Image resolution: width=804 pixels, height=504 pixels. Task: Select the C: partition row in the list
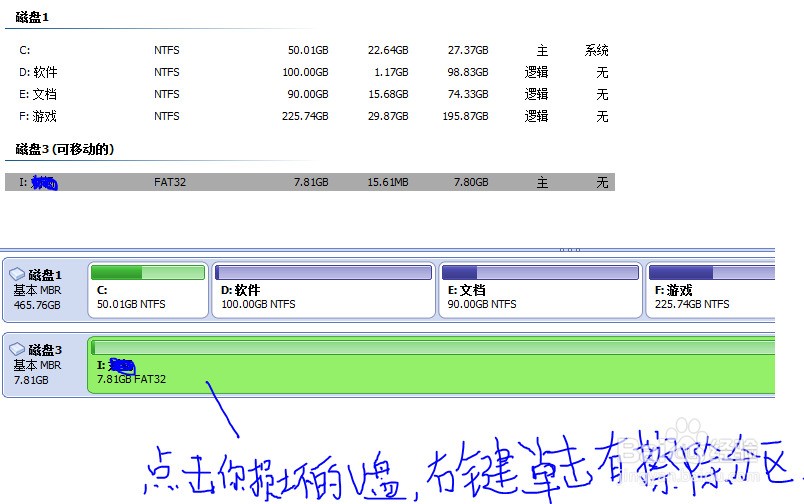point(310,50)
